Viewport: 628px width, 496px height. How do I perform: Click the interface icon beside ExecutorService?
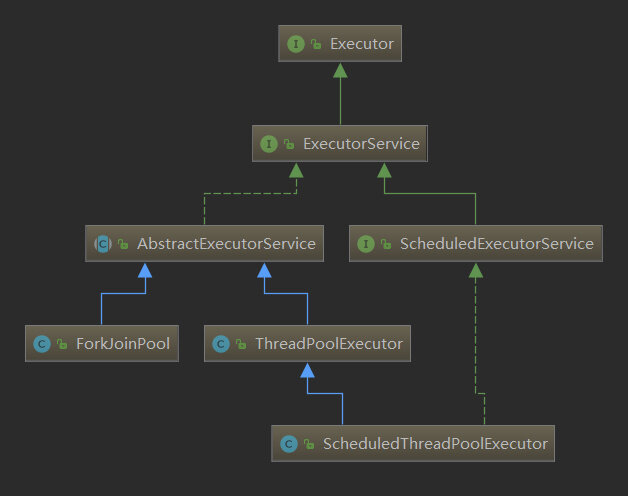click(269, 144)
